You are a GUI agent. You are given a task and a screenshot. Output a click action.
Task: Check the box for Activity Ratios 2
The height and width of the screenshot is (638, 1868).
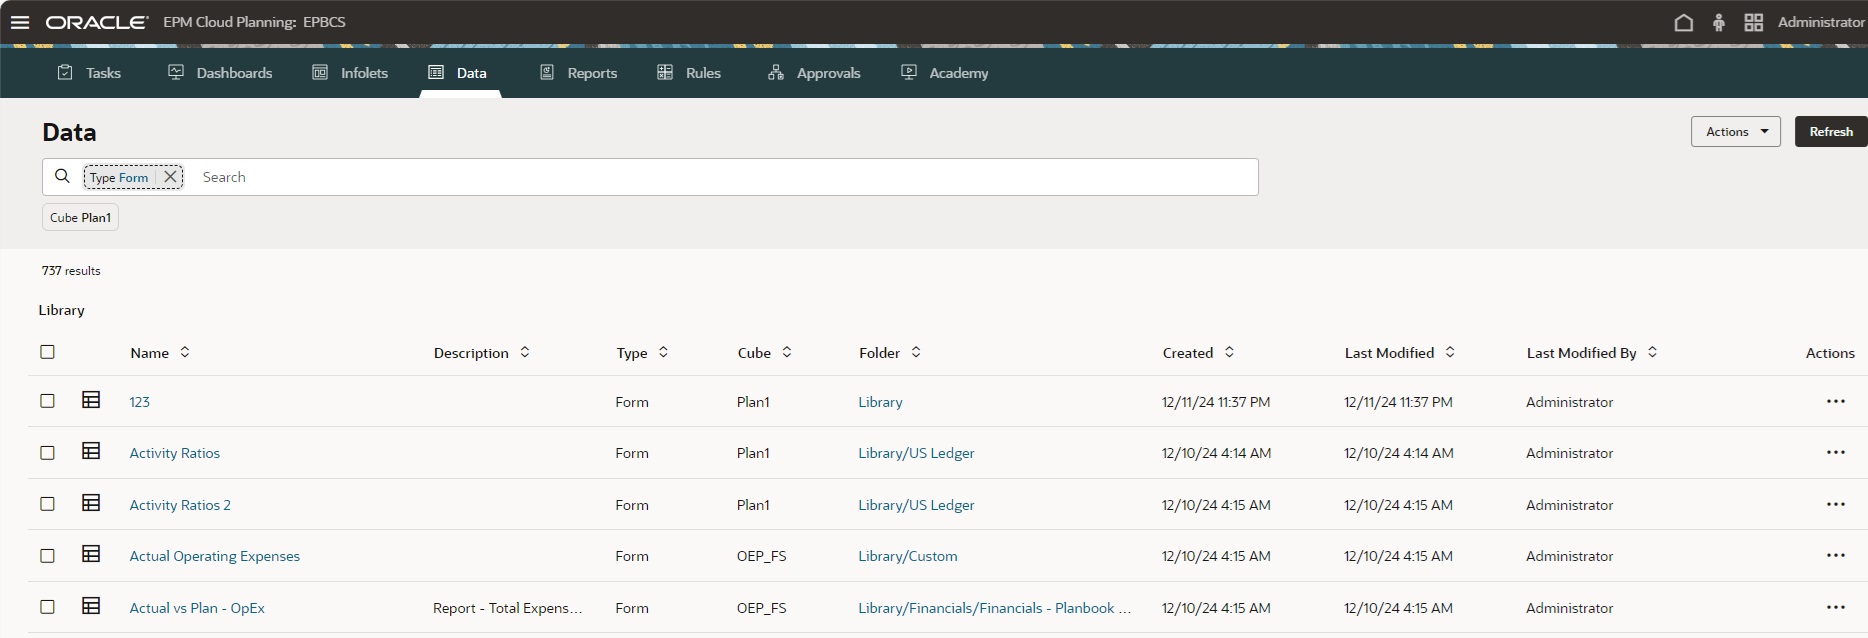tap(47, 504)
